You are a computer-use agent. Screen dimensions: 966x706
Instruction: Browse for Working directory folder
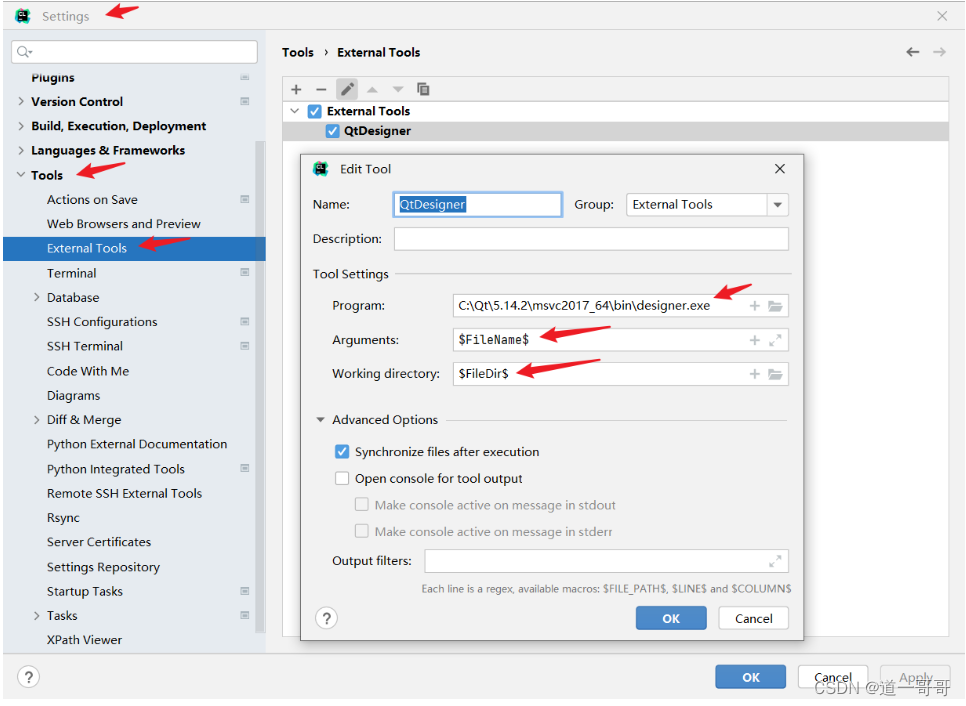point(775,374)
